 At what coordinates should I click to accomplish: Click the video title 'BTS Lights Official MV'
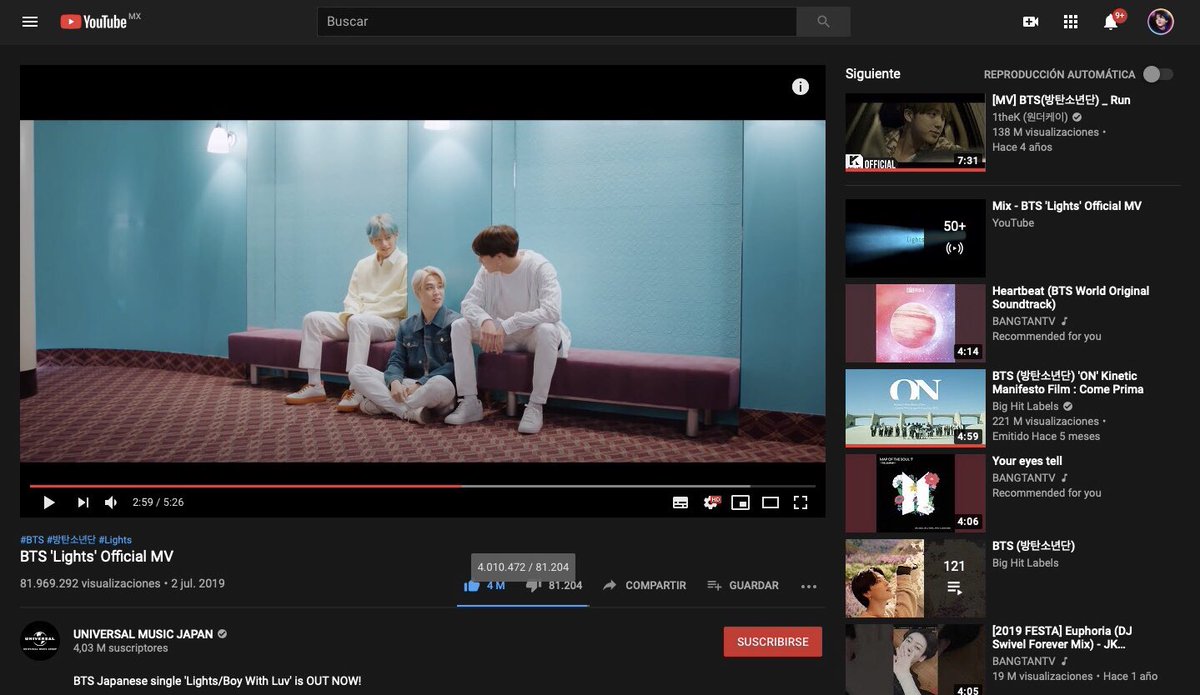[97, 556]
